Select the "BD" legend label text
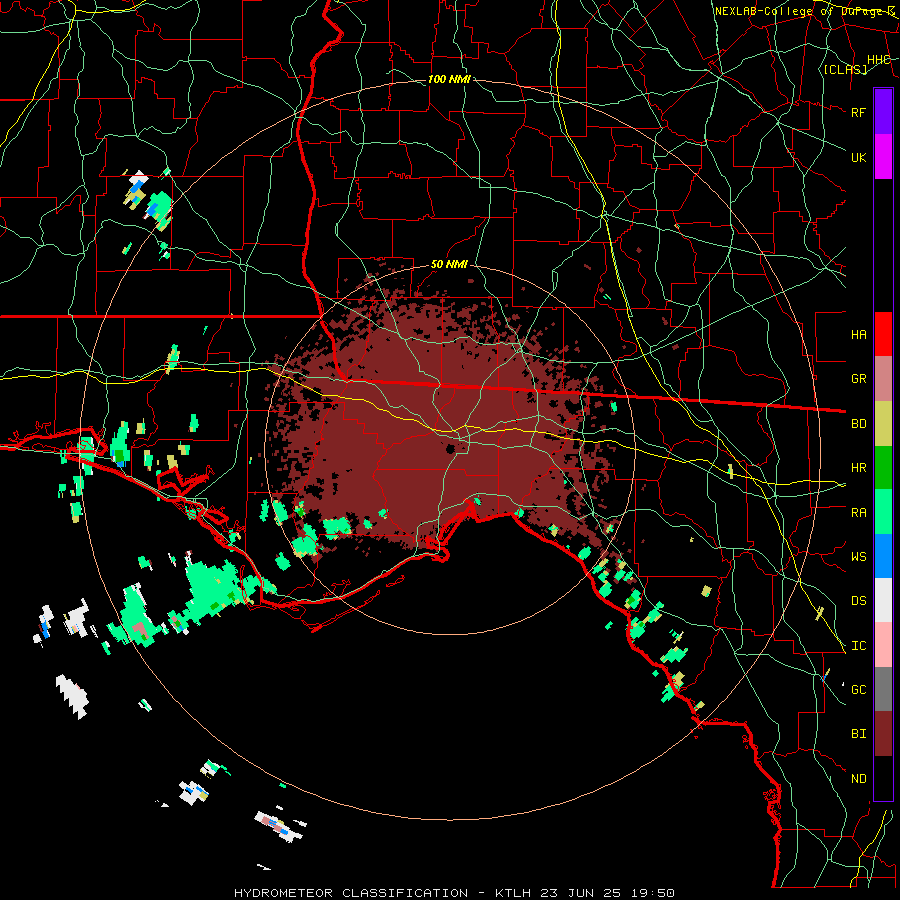The image size is (900, 900). tap(858, 424)
